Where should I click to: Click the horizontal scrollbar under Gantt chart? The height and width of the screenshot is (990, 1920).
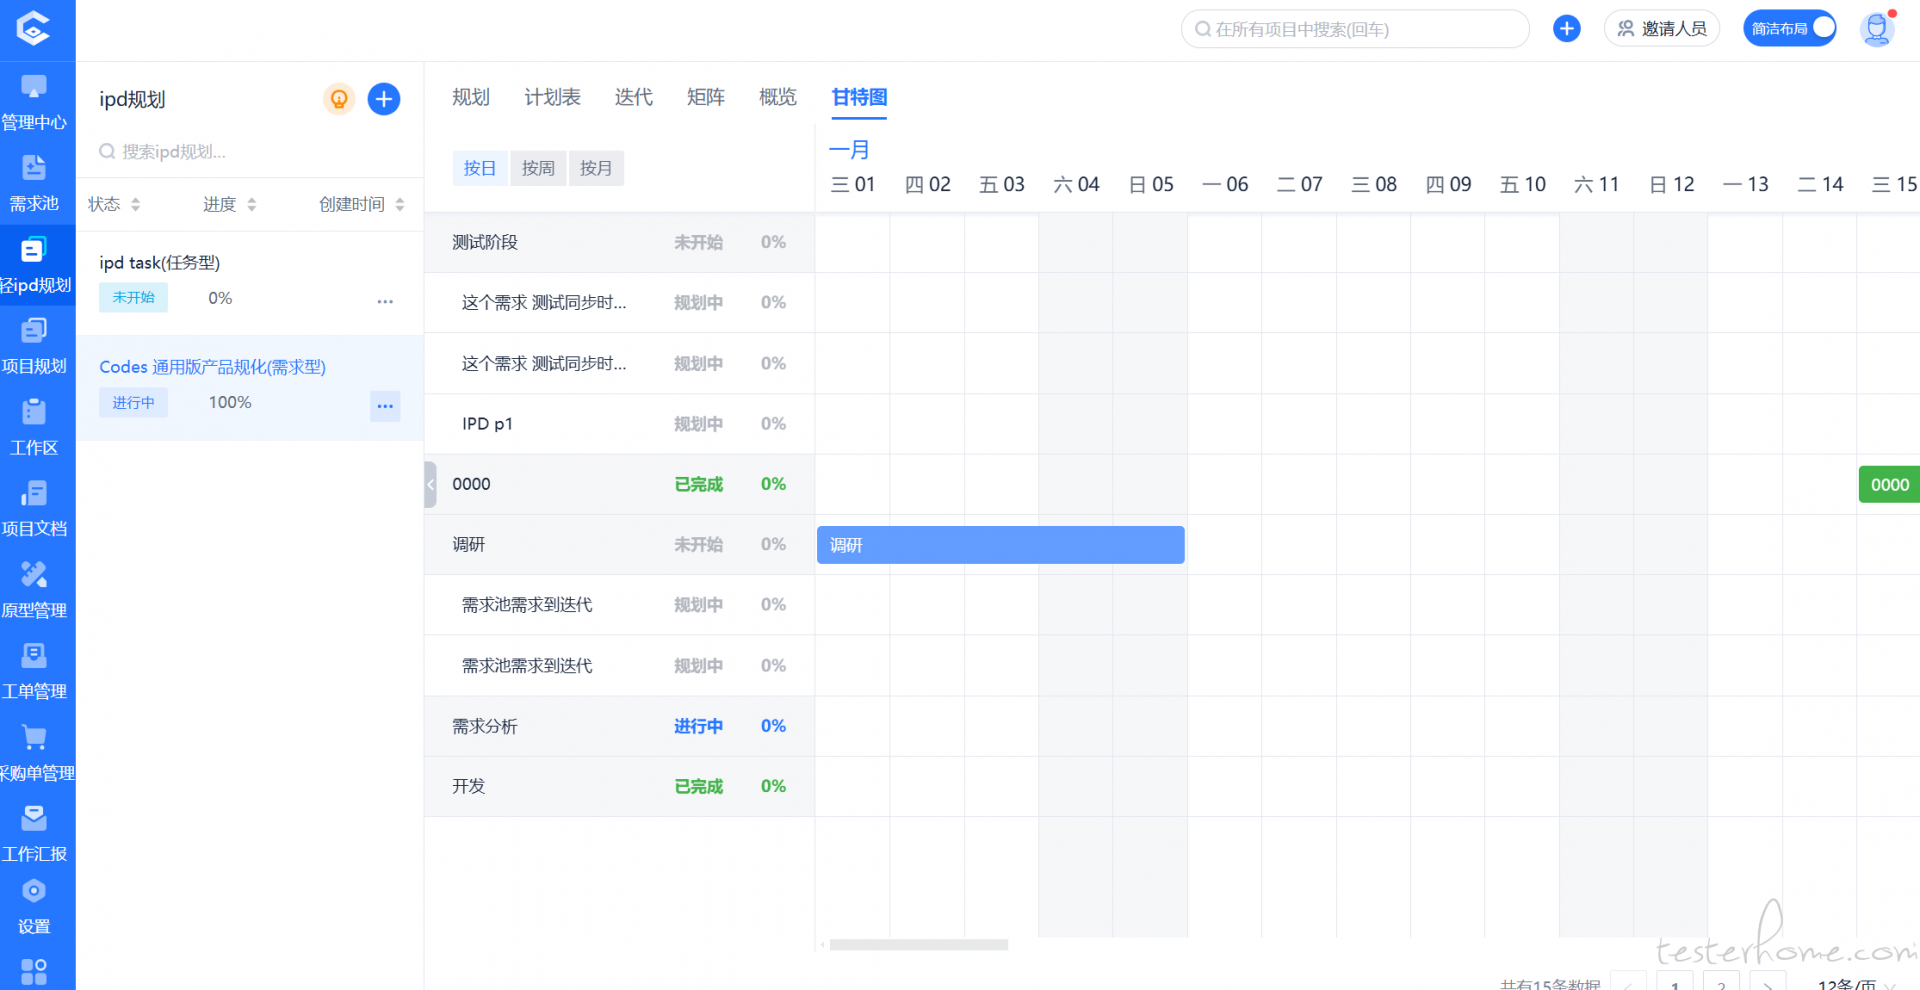pyautogui.click(x=918, y=945)
